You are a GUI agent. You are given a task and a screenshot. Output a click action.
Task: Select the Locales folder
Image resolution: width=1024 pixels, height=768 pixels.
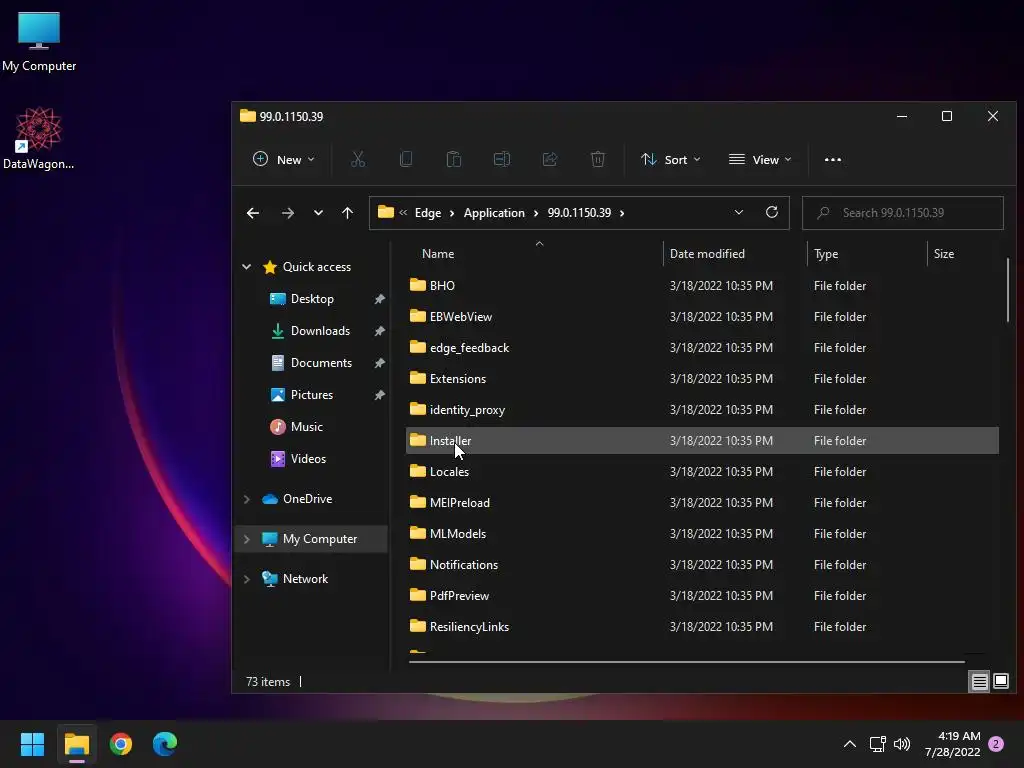702,472
